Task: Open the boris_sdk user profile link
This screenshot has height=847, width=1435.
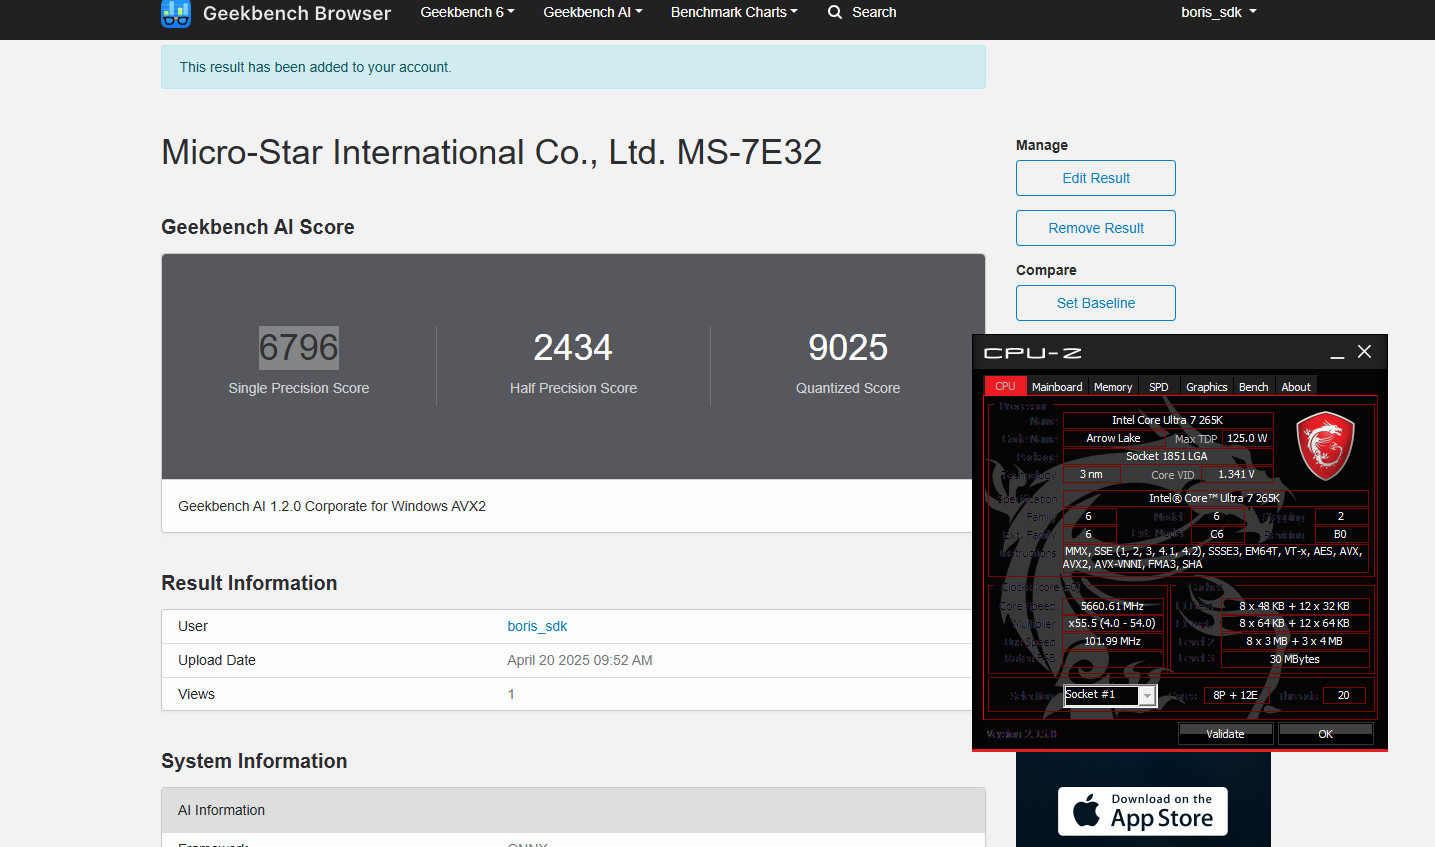Action: [x=537, y=626]
